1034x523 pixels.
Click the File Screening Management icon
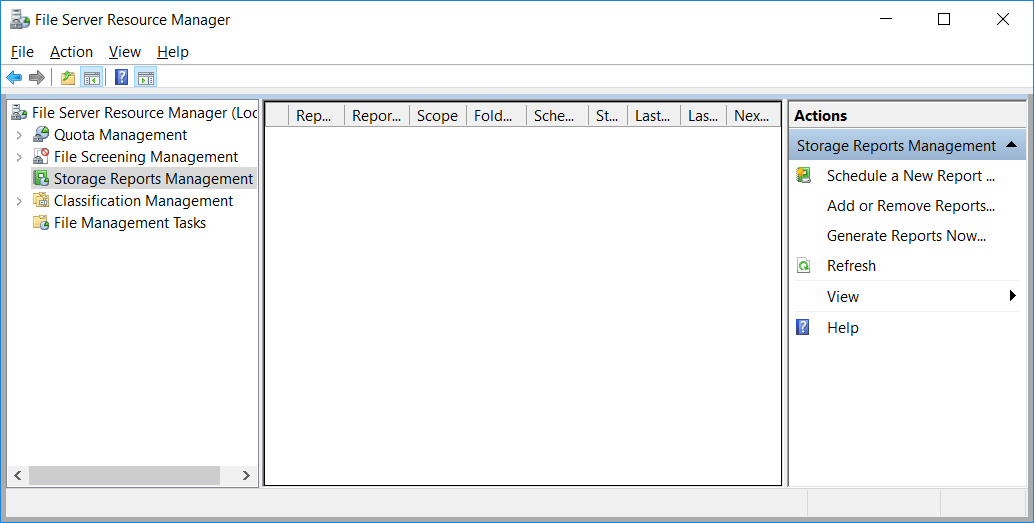[41, 156]
